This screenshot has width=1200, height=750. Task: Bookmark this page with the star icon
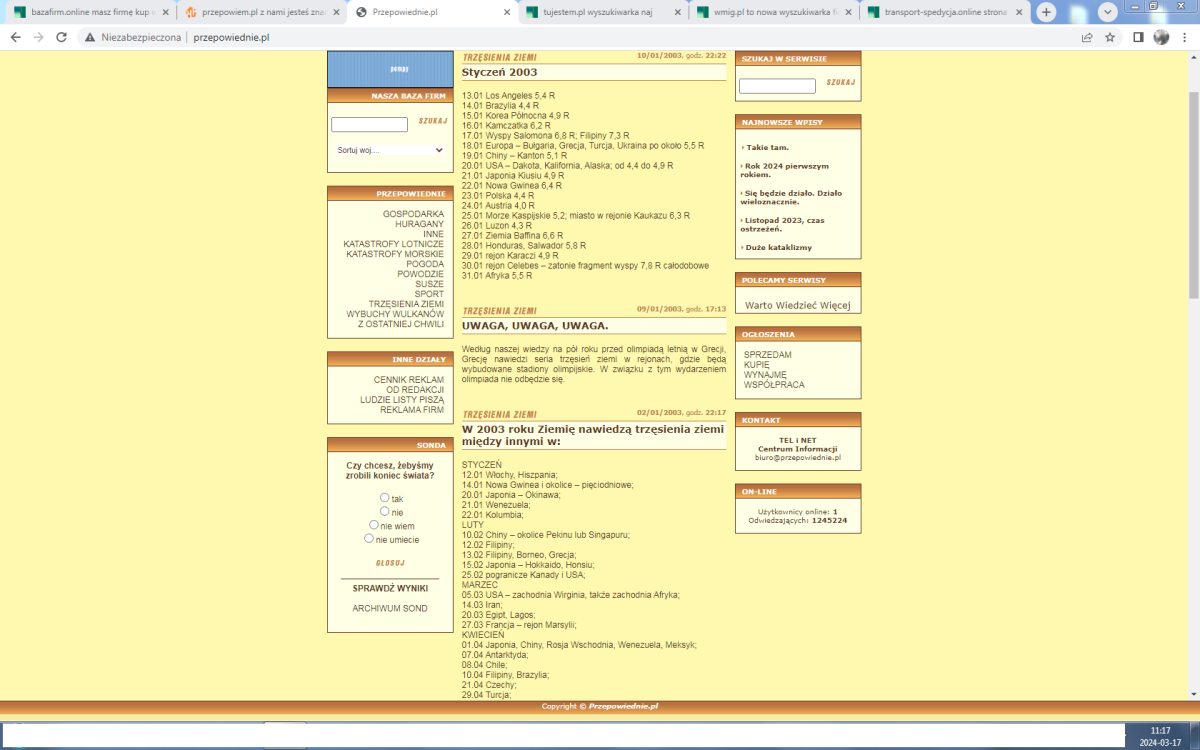coord(1111,37)
